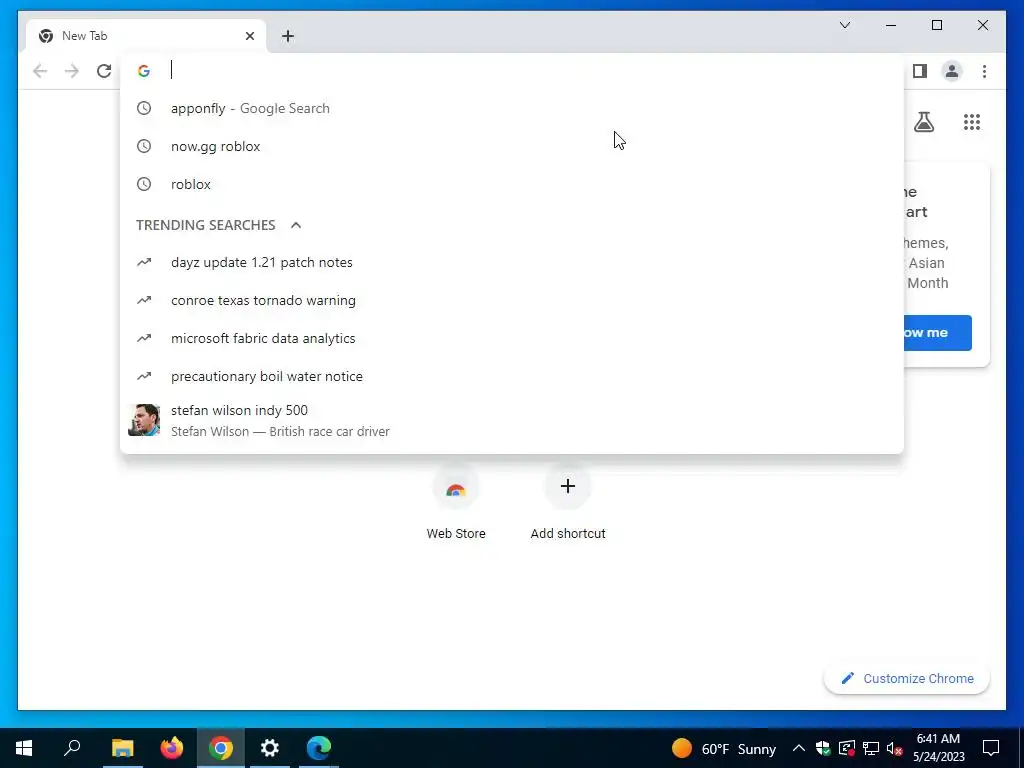This screenshot has height=768, width=1024.
Task: Click the Stefan Wilson thumbnail photo
Action: tap(144, 420)
